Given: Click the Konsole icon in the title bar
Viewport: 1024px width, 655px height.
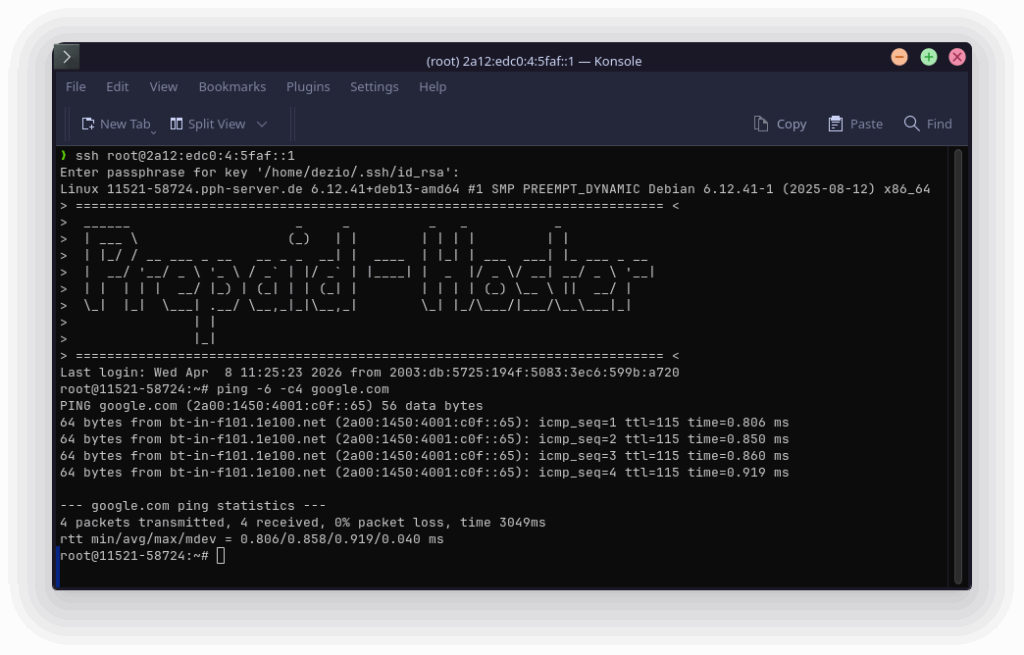Looking at the screenshot, I should (x=66, y=56).
